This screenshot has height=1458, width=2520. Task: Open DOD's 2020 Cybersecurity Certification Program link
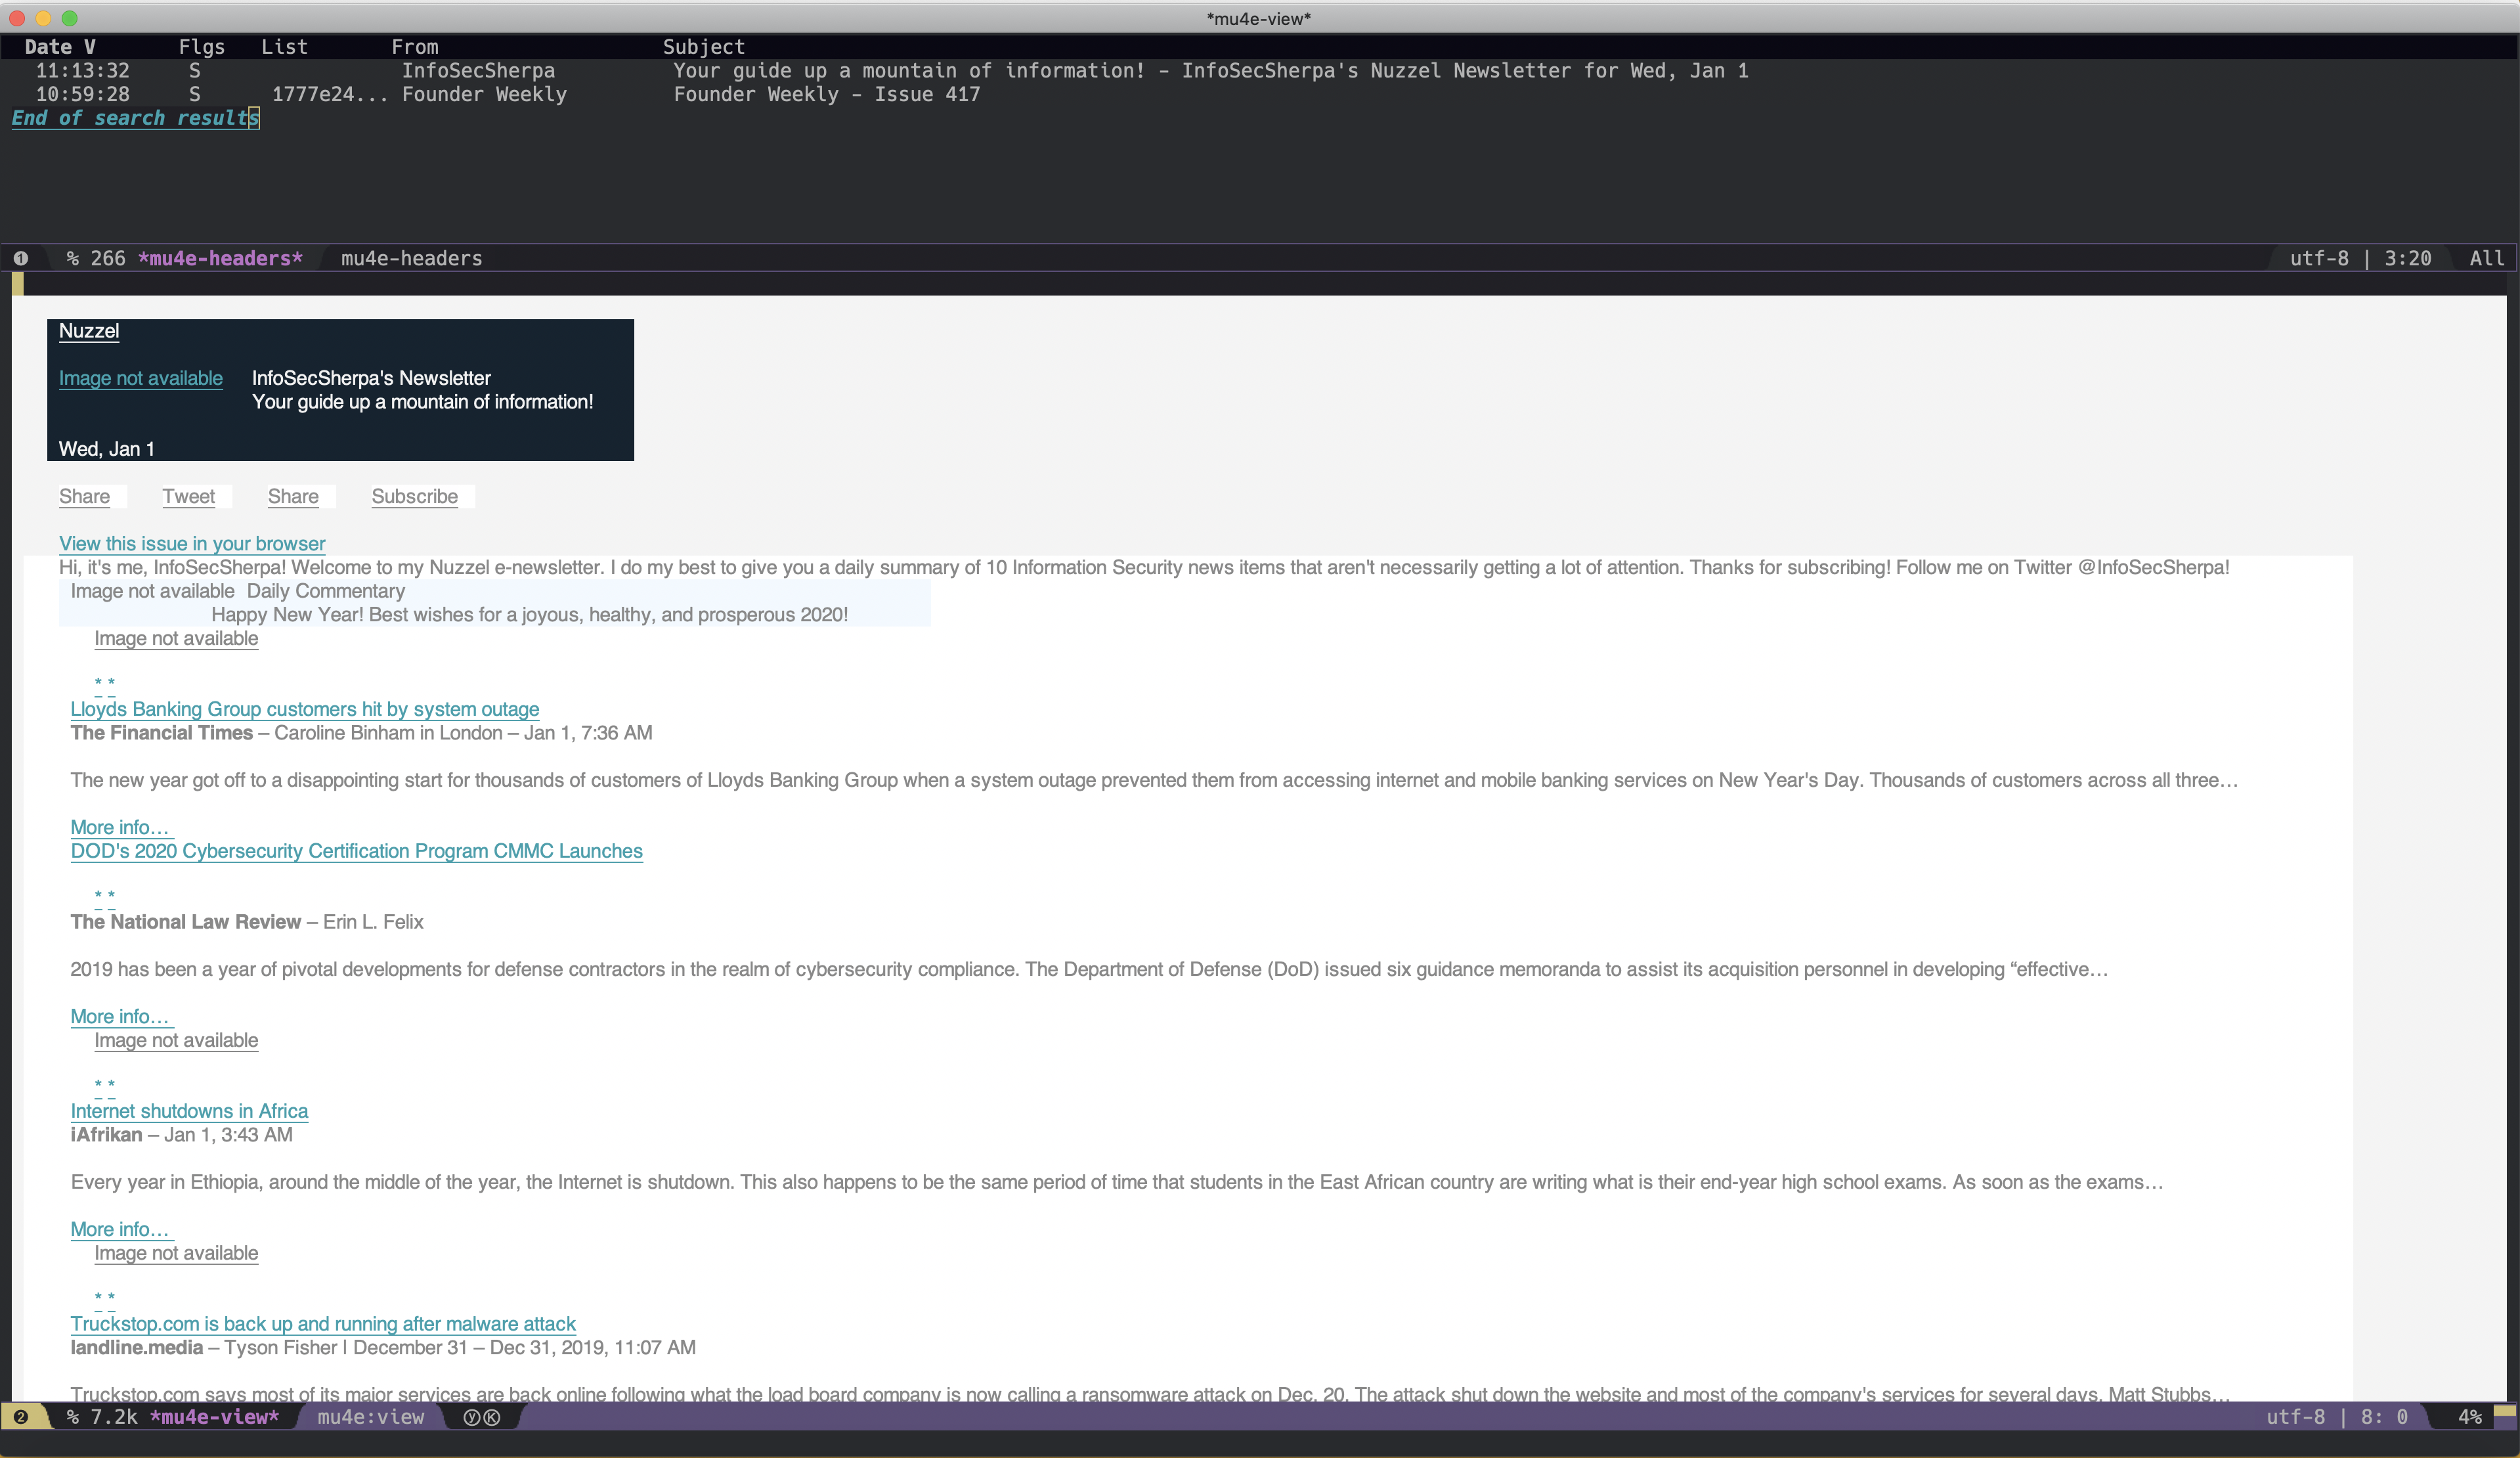356,851
